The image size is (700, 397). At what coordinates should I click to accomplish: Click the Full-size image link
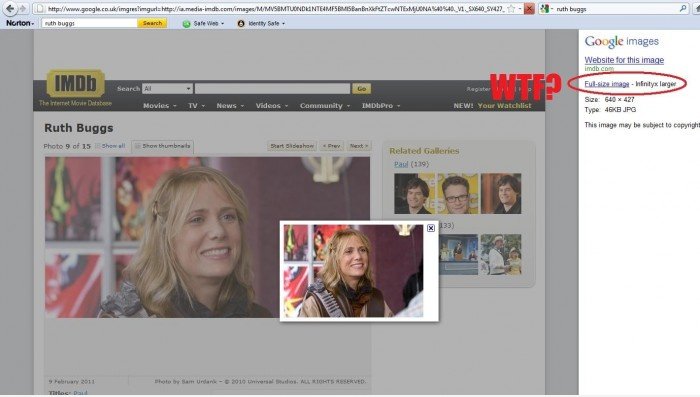click(x=607, y=84)
